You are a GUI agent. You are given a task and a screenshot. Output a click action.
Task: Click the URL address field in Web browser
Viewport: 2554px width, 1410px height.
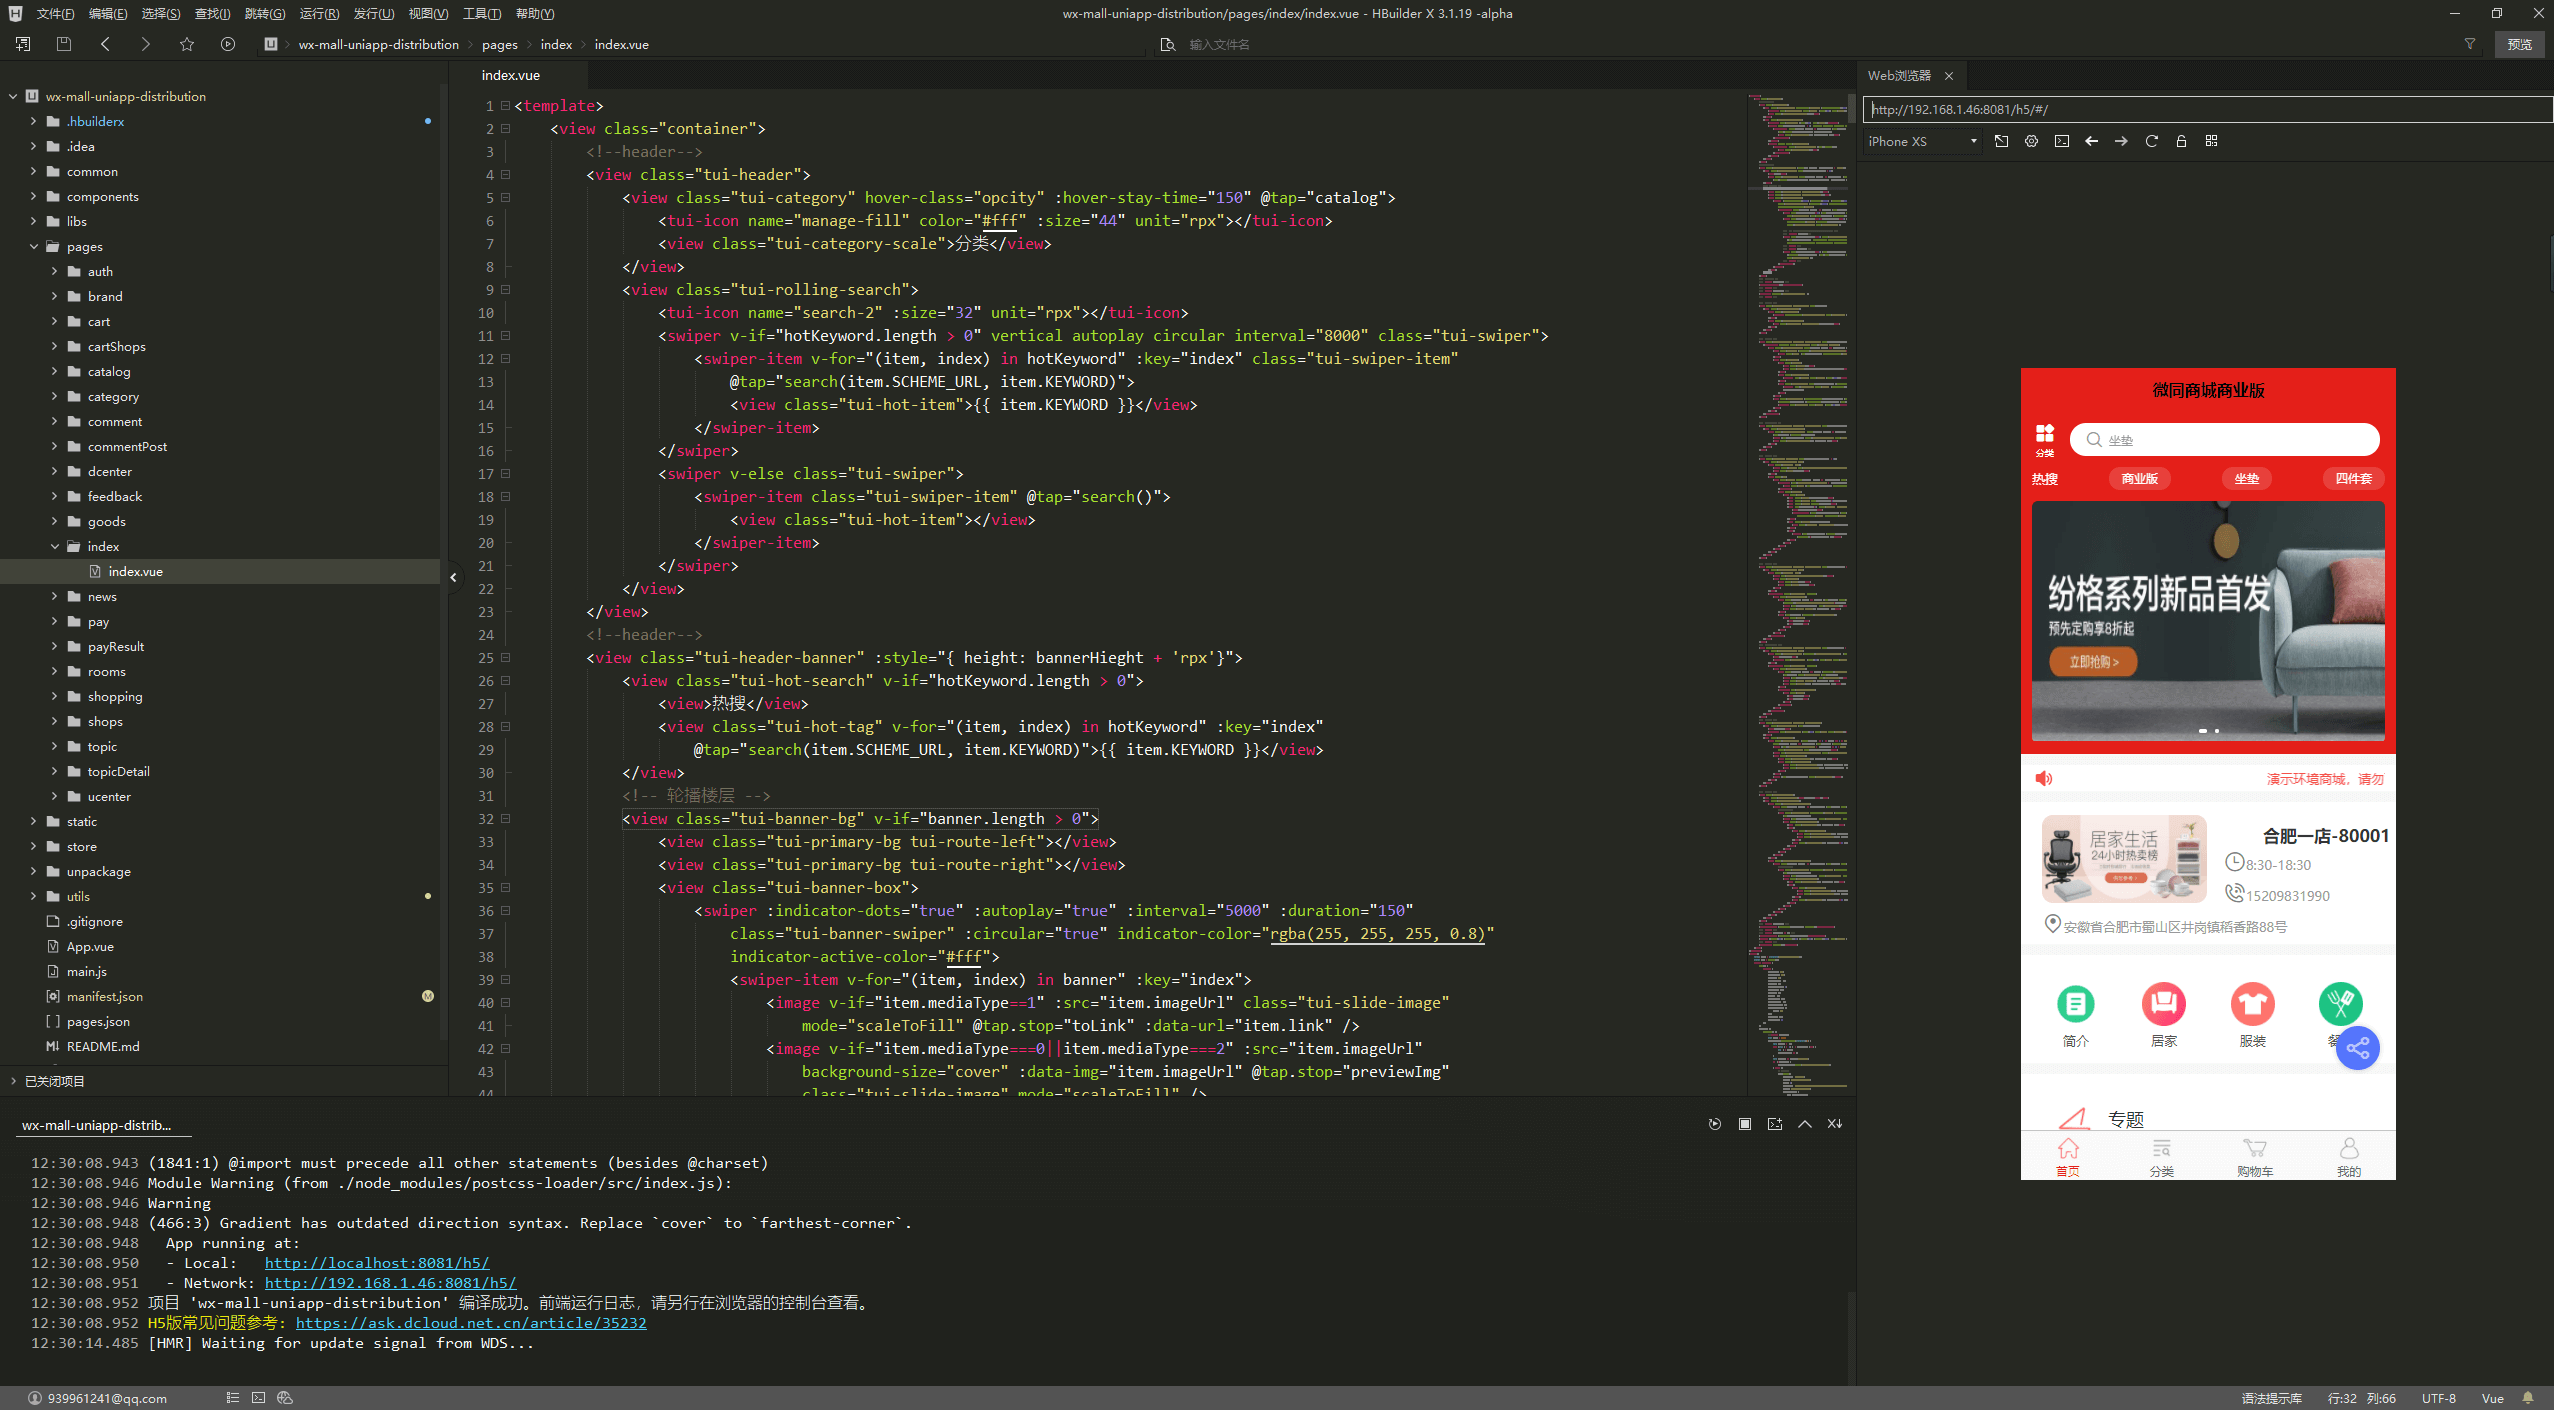click(2208, 109)
